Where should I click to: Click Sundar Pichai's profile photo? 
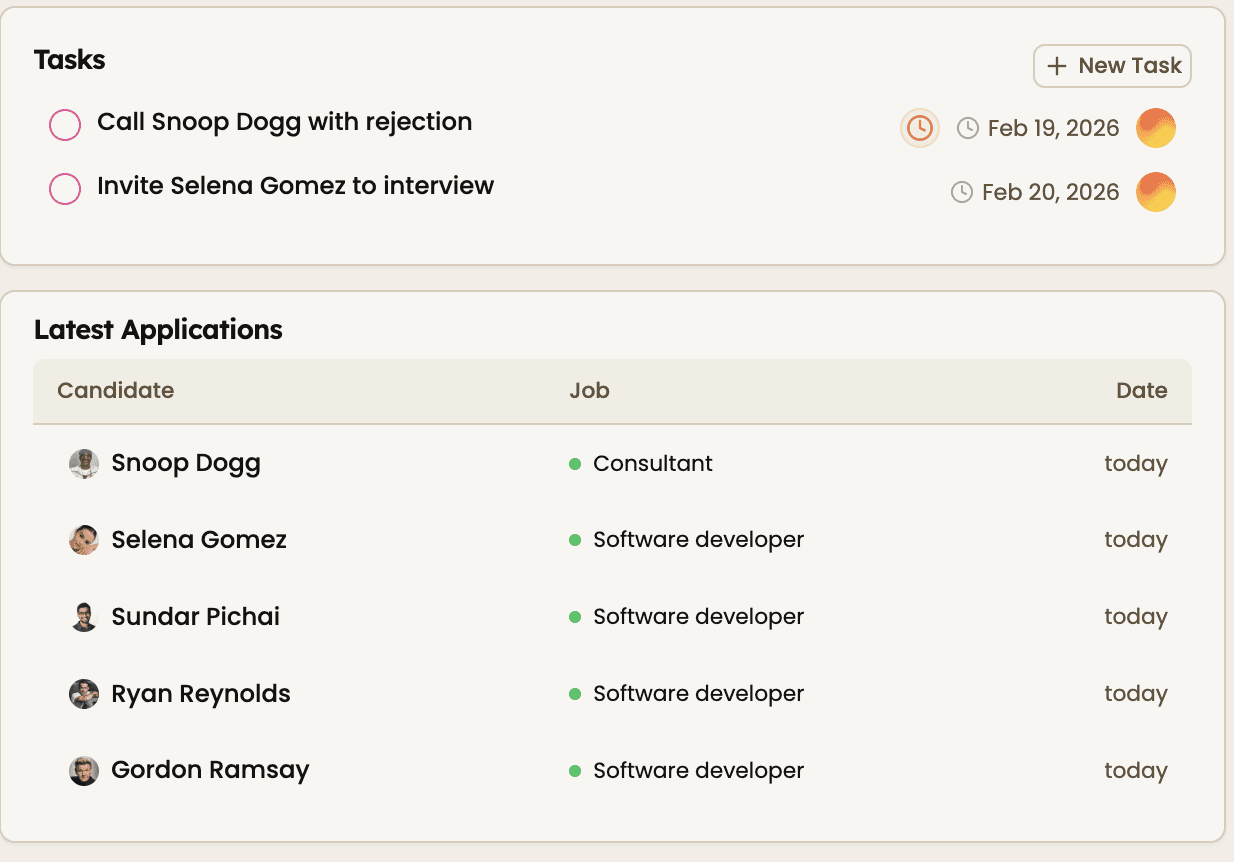pyautogui.click(x=84, y=617)
